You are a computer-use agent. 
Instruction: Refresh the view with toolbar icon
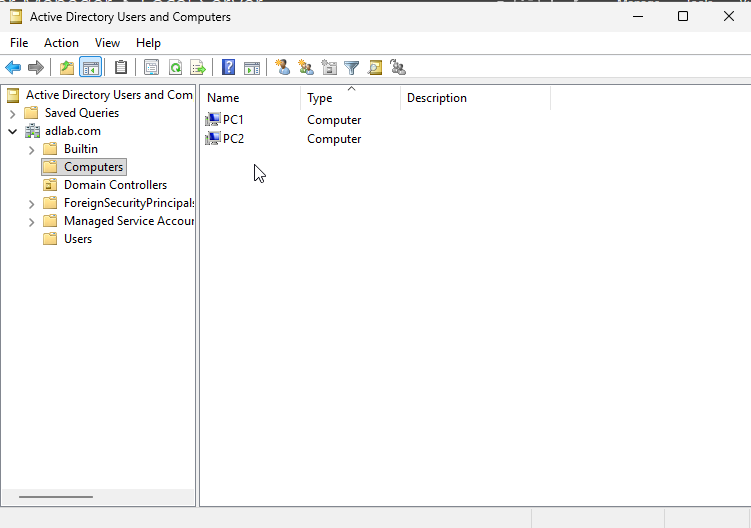pyautogui.click(x=175, y=68)
